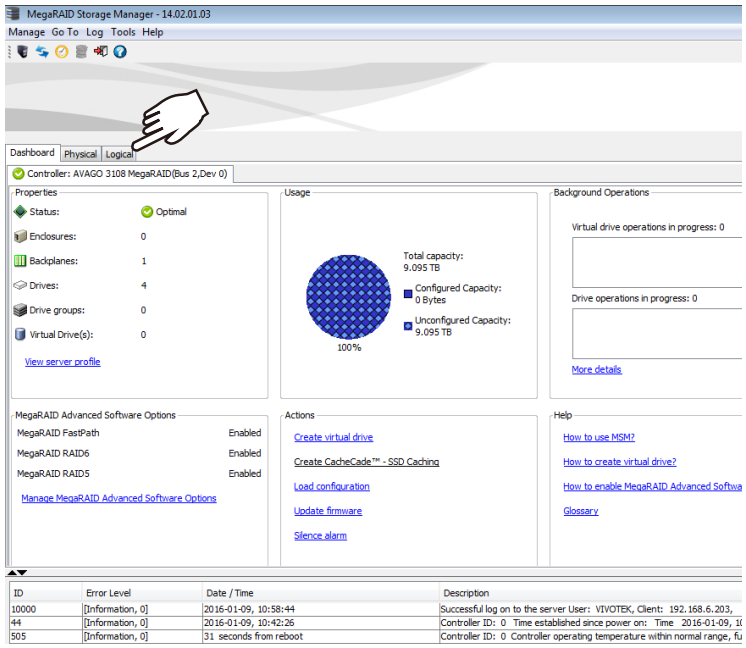Click Manage MegaRAID Advanced Software Options link
This screenshot has height=648, width=746.
(119, 498)
